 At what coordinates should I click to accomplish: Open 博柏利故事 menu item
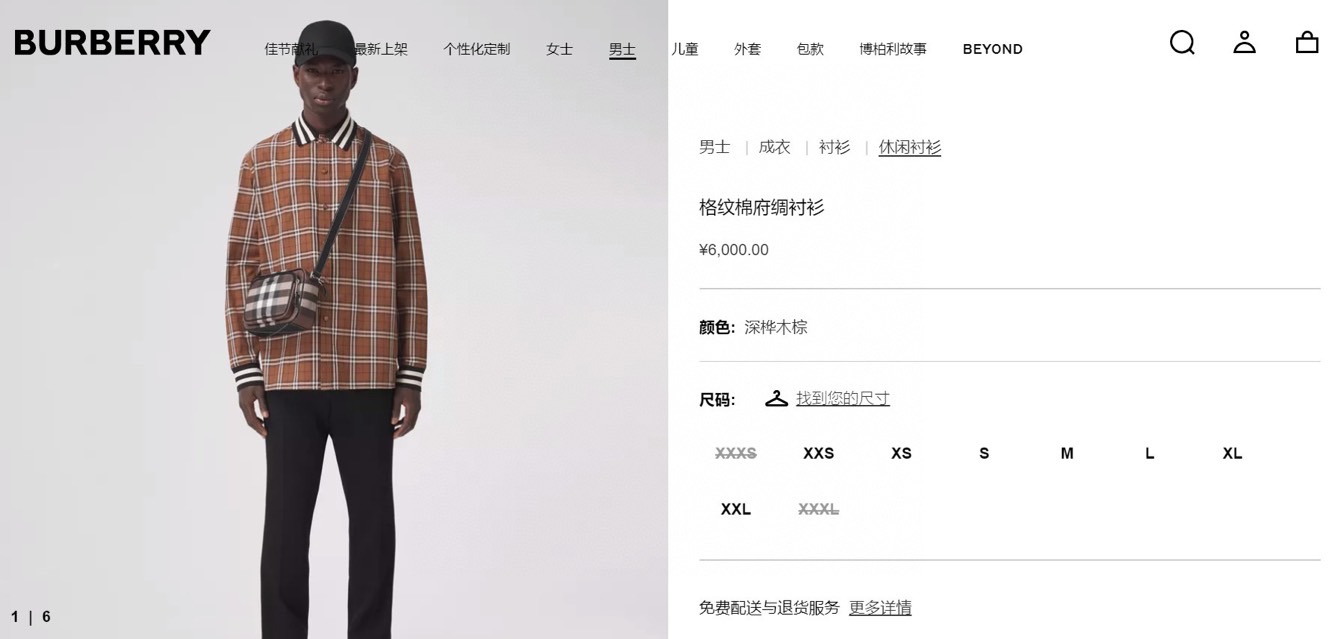[892, 49]
